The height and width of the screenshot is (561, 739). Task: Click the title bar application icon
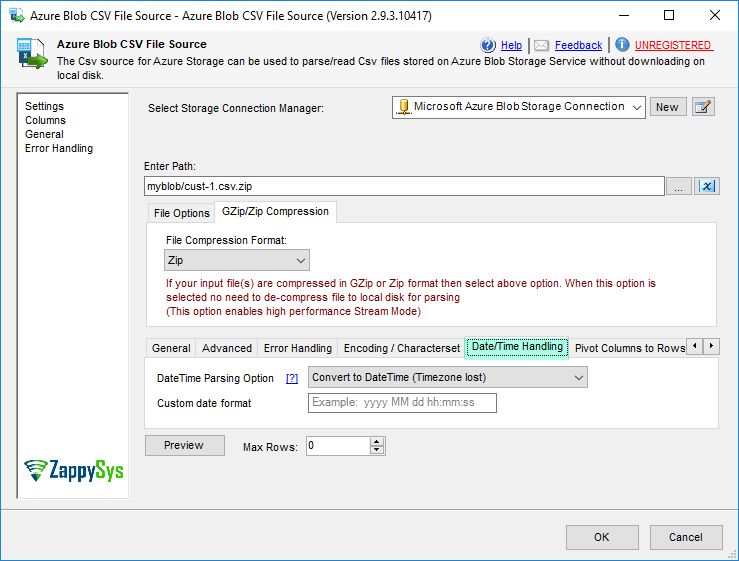click(17, 16)
